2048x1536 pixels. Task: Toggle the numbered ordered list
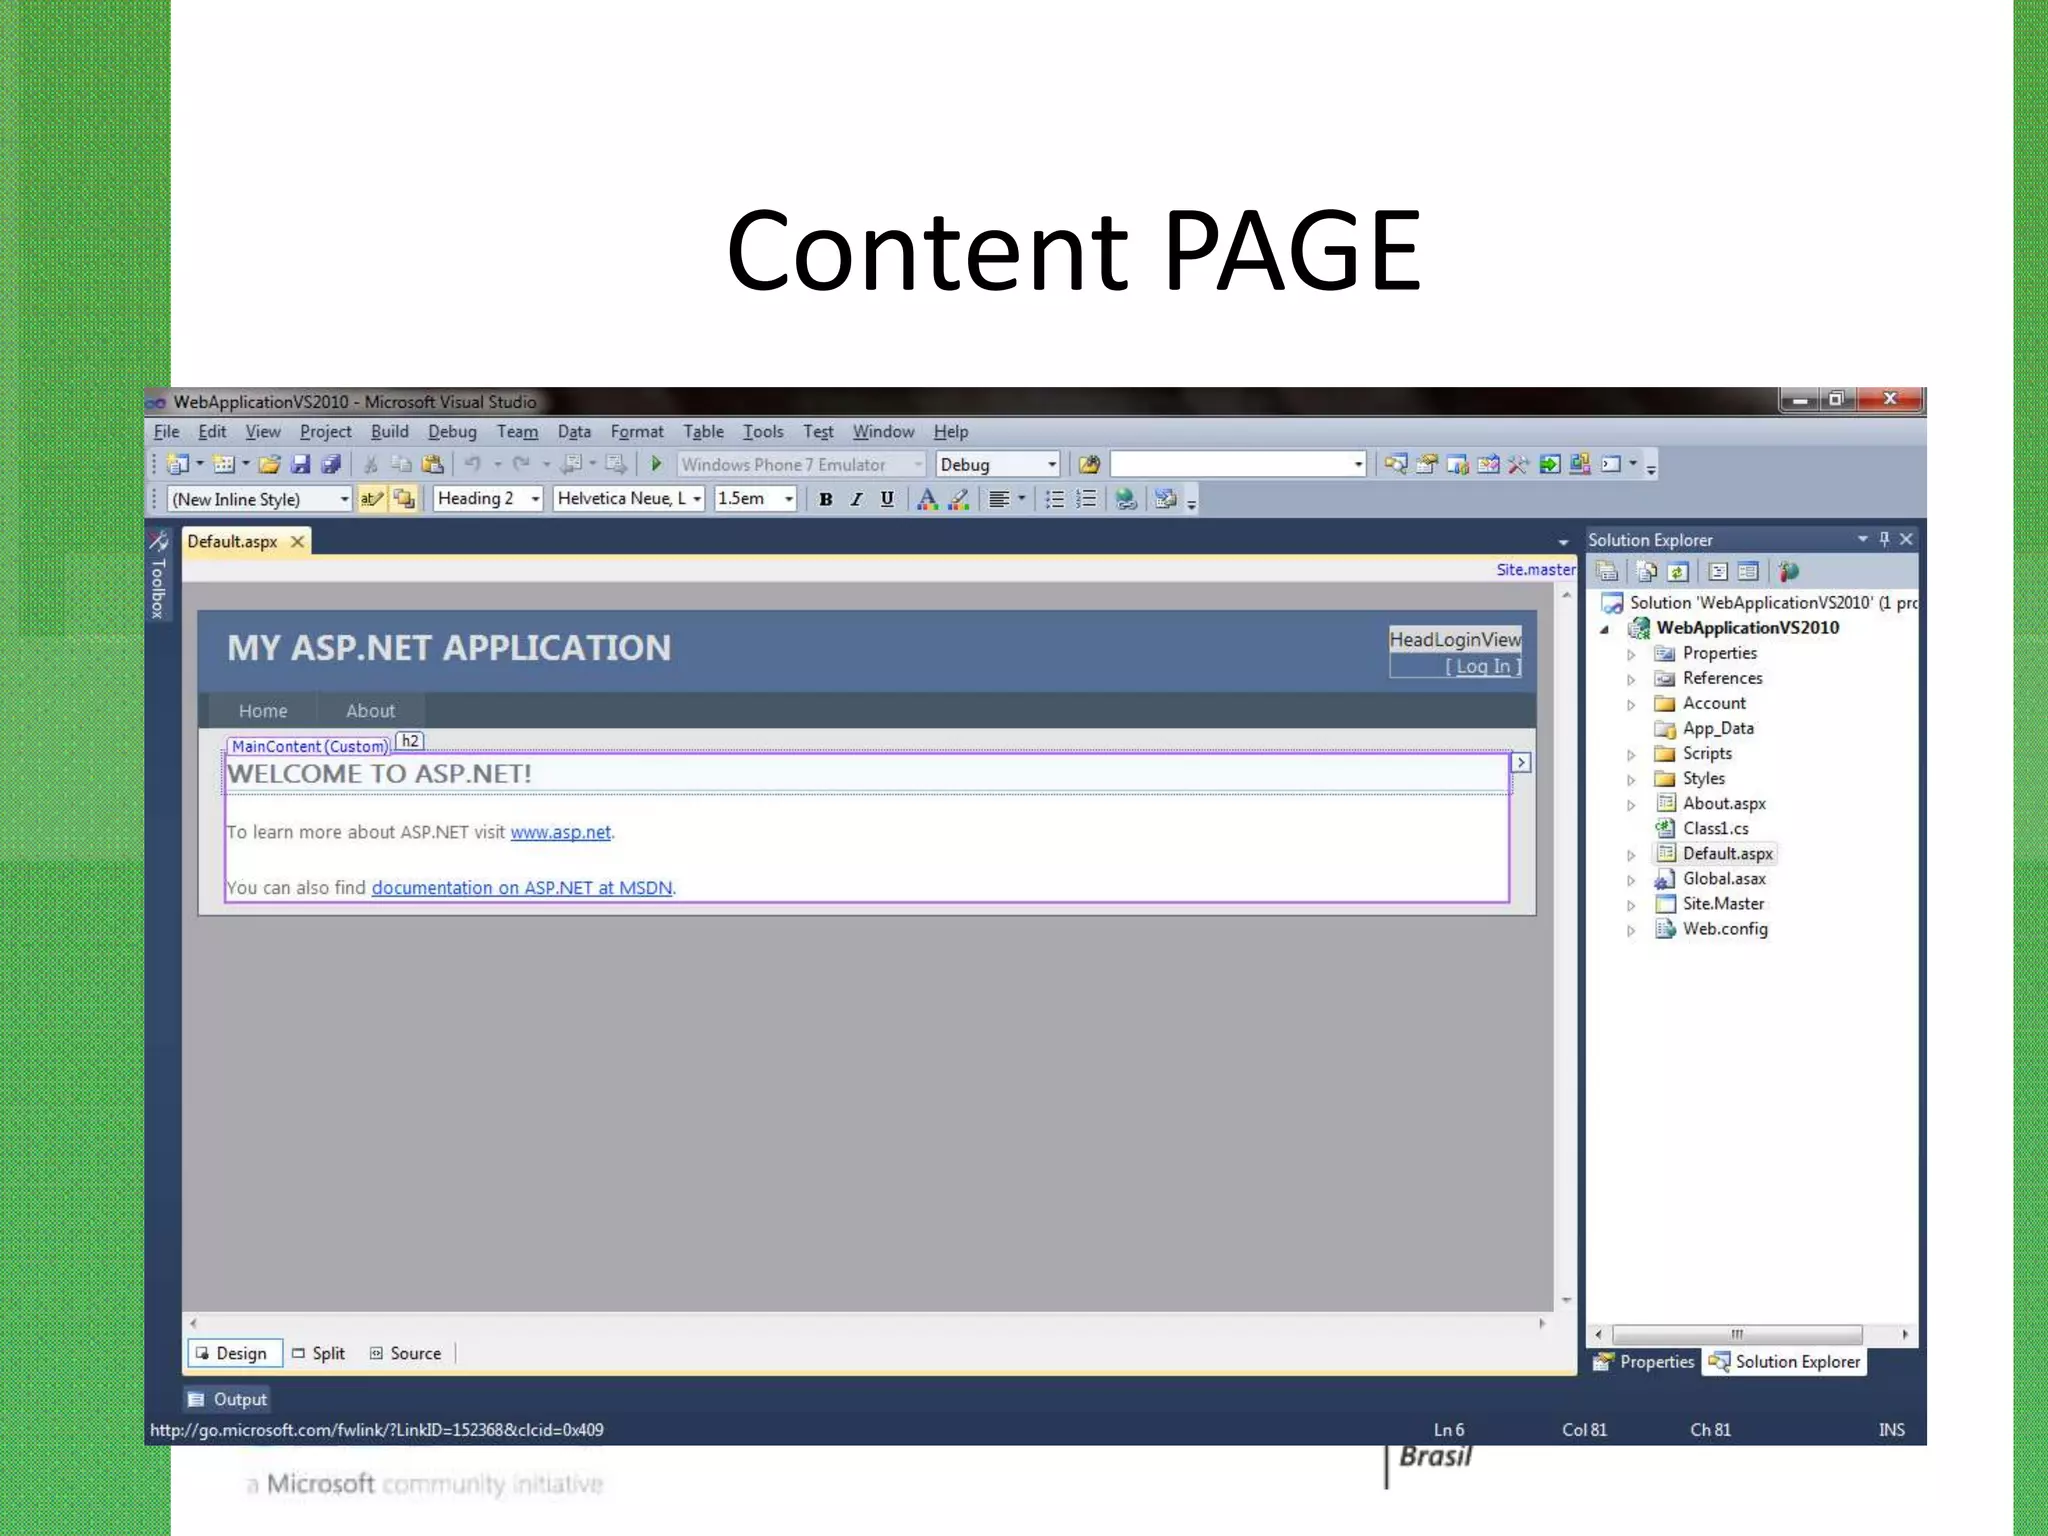click(x=1086, y=499)
